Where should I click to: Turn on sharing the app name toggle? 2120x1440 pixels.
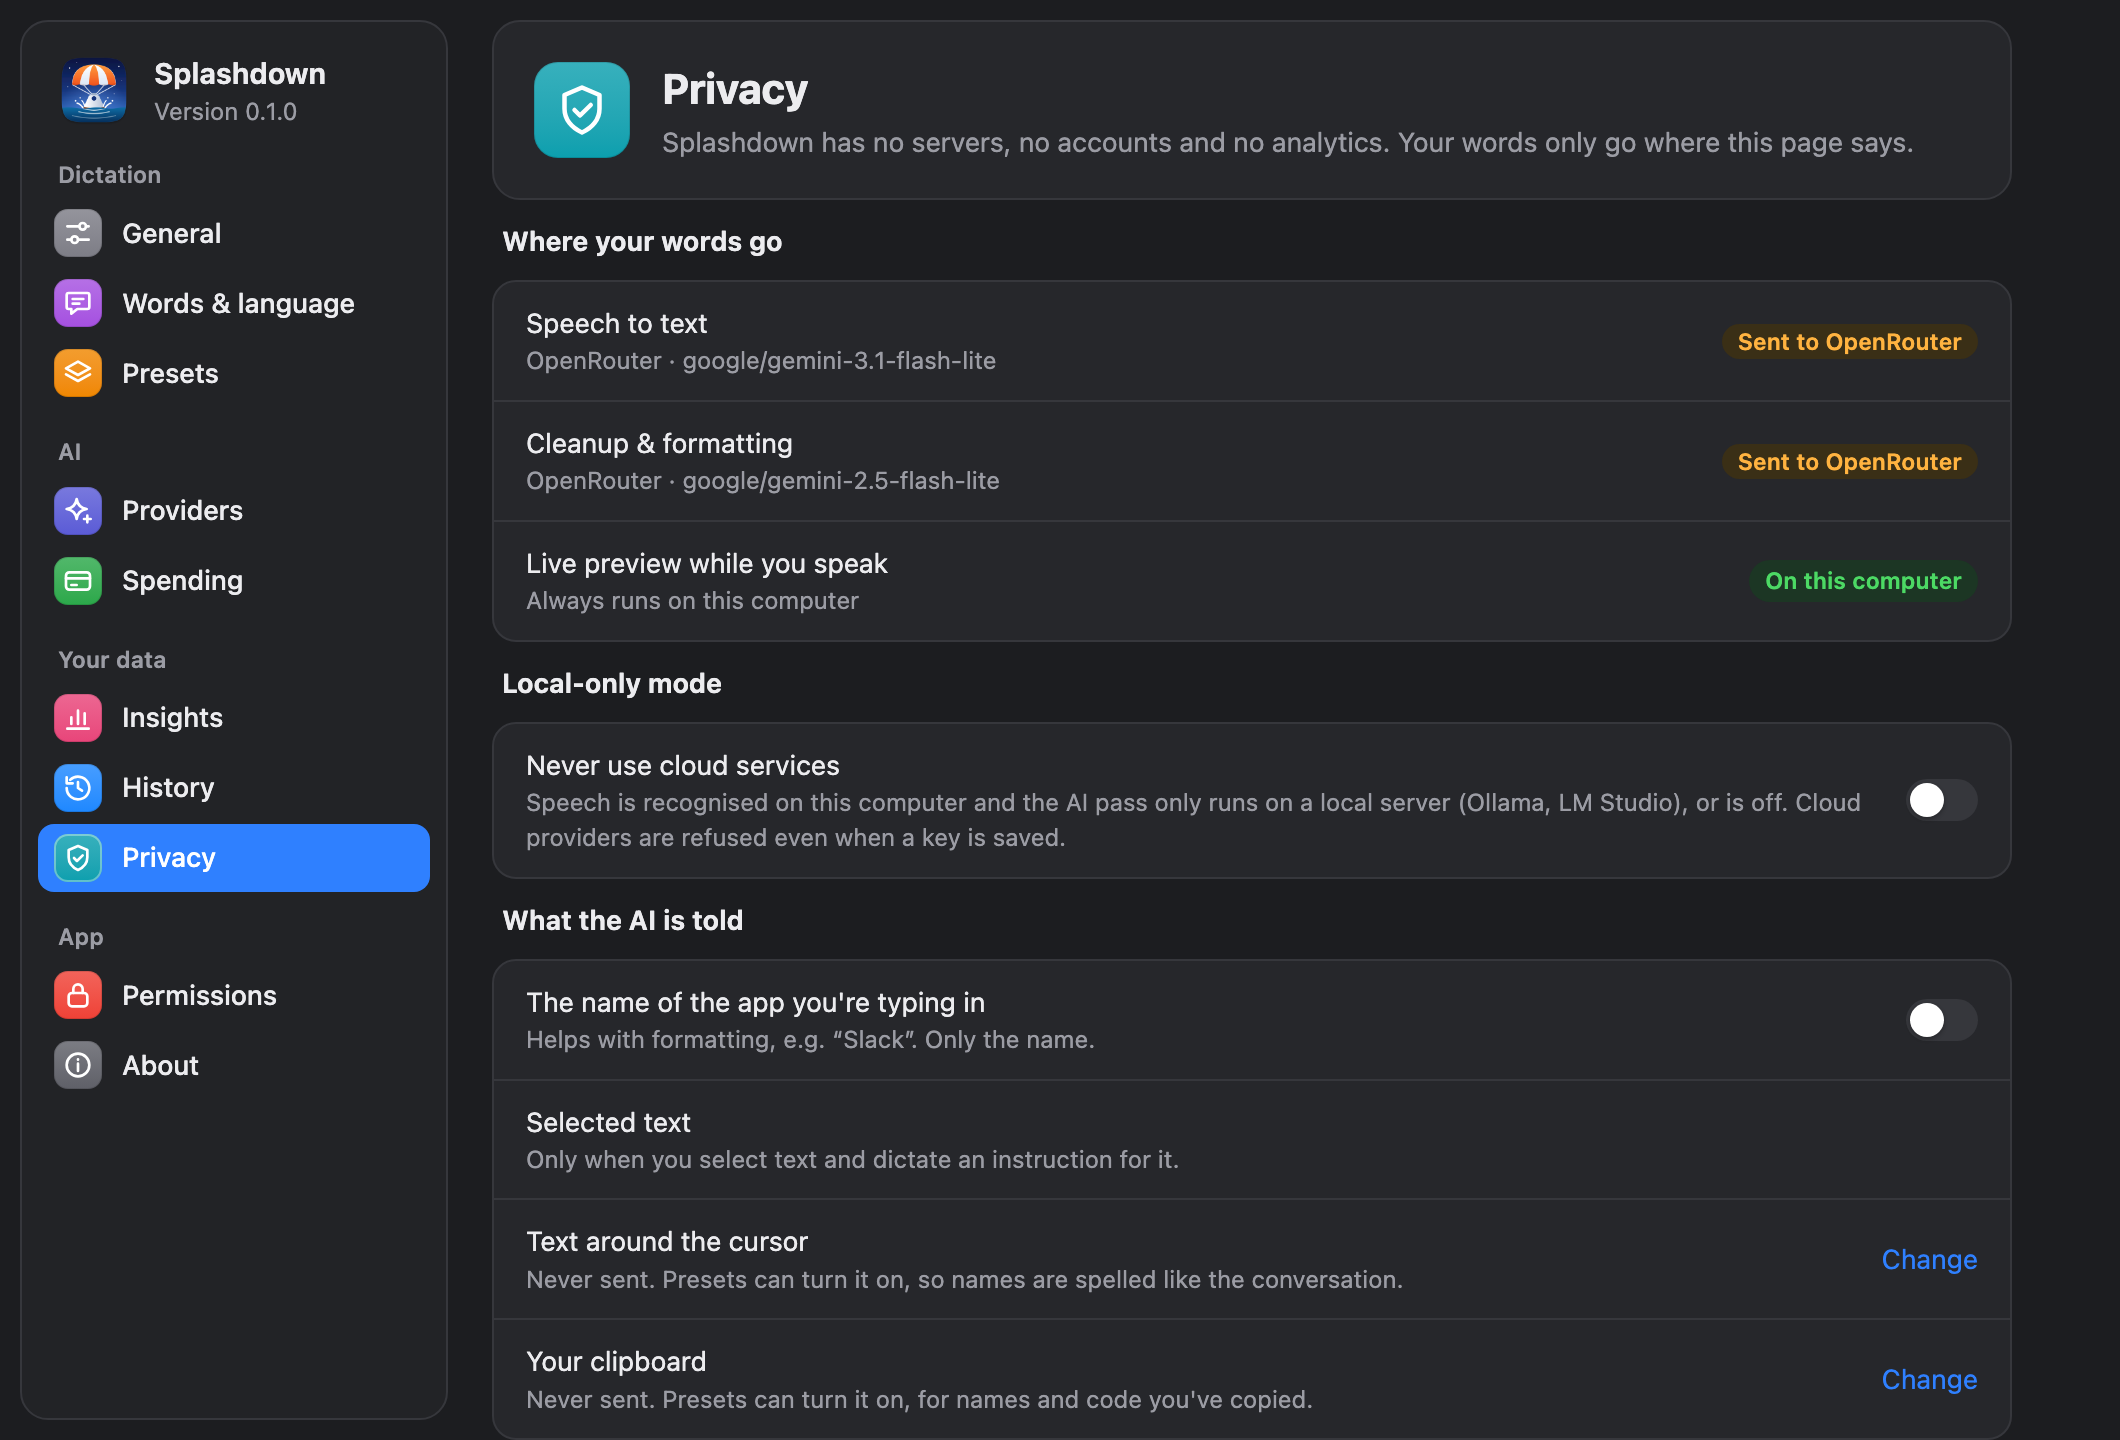(1941, 1020)
